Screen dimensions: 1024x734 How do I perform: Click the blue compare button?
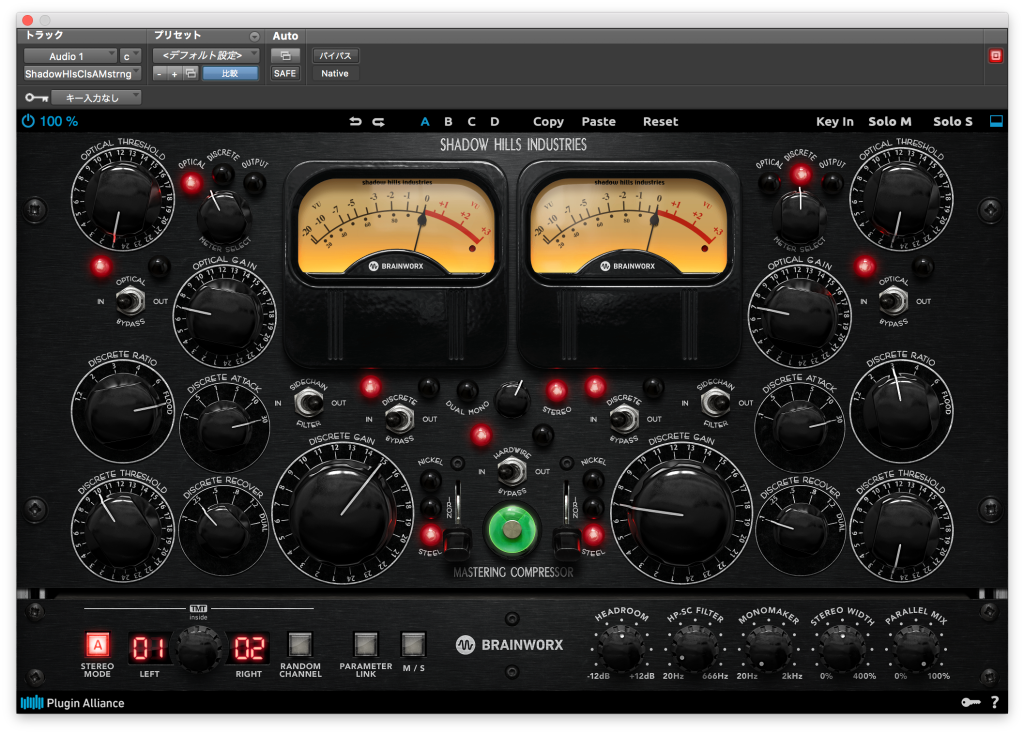pyautogui.click(x=230, y=73)
